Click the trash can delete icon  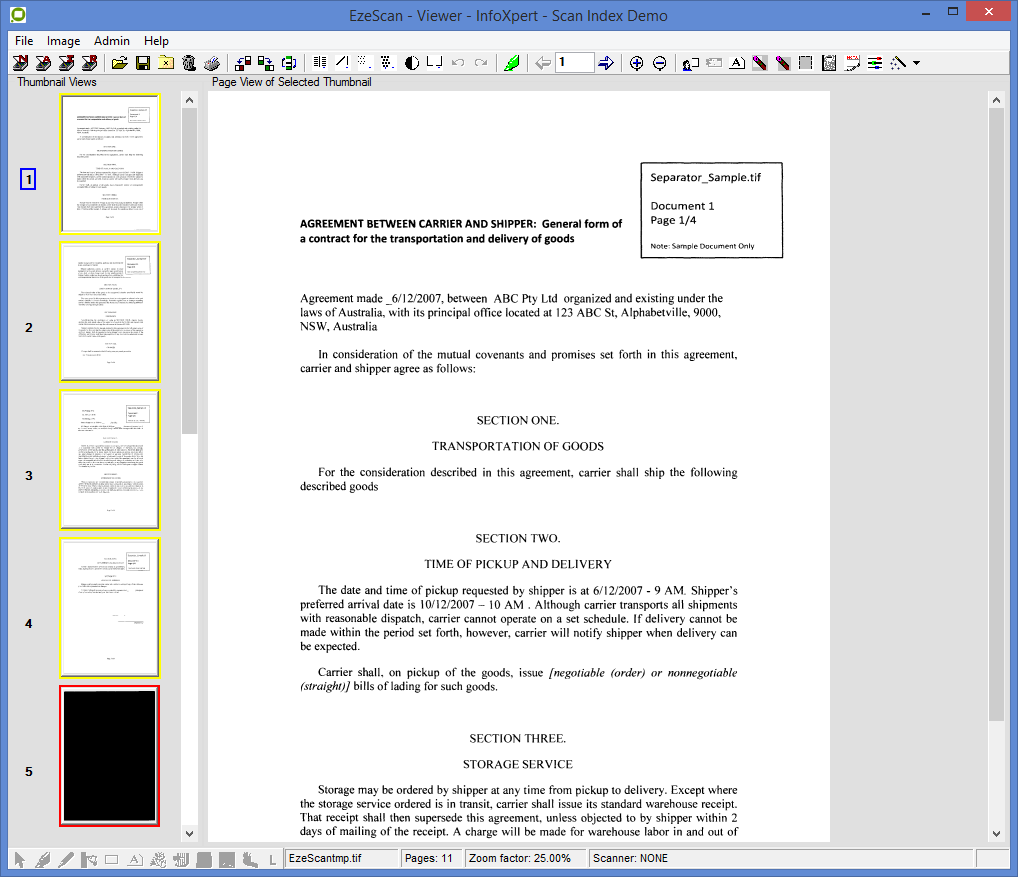click(188, 63)
